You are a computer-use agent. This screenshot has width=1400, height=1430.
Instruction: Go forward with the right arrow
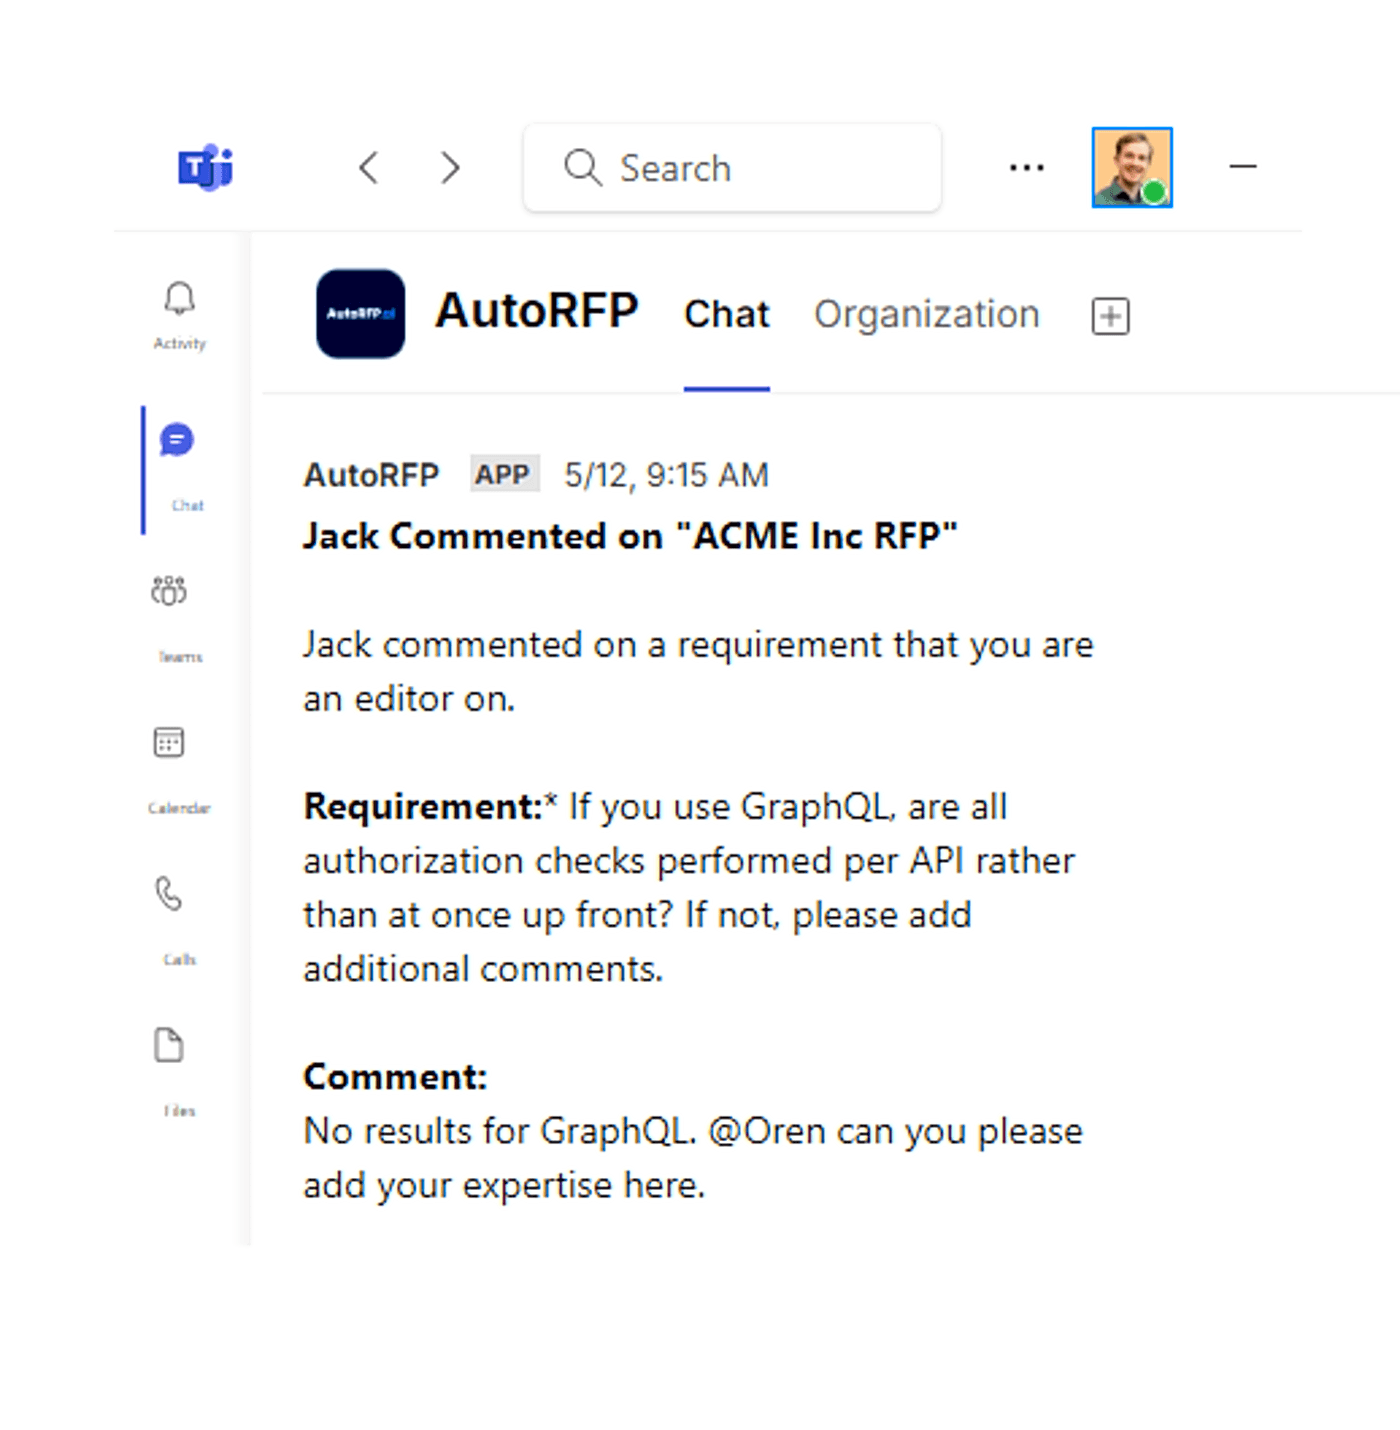click(450, 167)
